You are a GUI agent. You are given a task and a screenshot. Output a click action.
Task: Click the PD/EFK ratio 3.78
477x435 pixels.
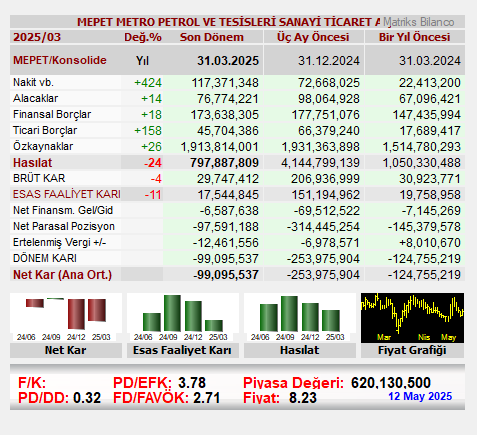click(x=192, y=383)
